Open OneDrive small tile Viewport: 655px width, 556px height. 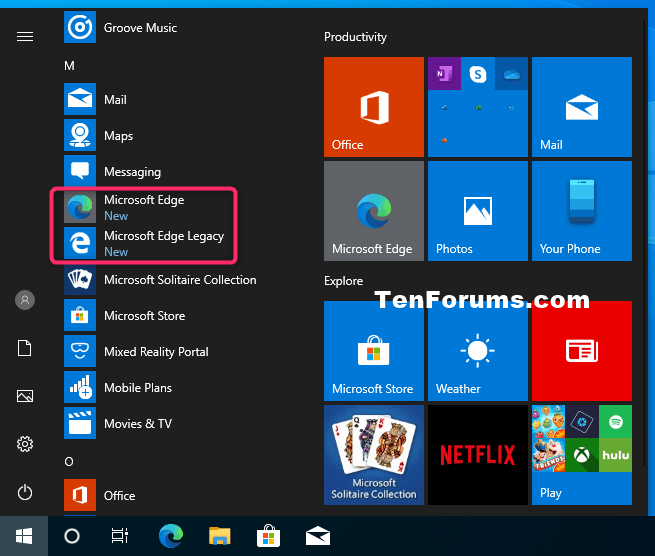511,74
